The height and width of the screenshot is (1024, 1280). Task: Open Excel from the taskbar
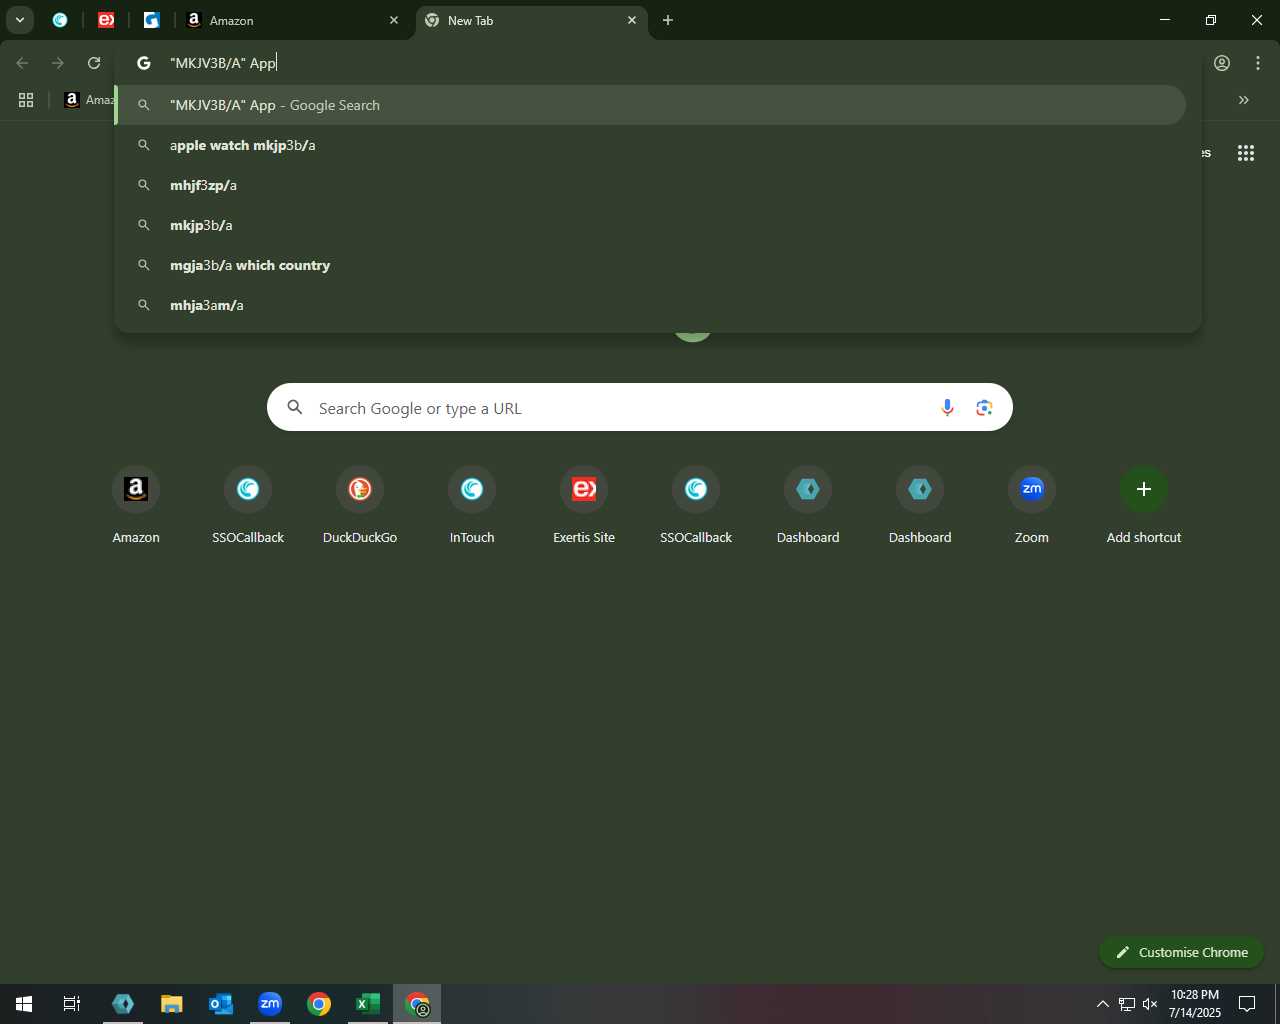pyautogui.click(x=368, y=1004)
